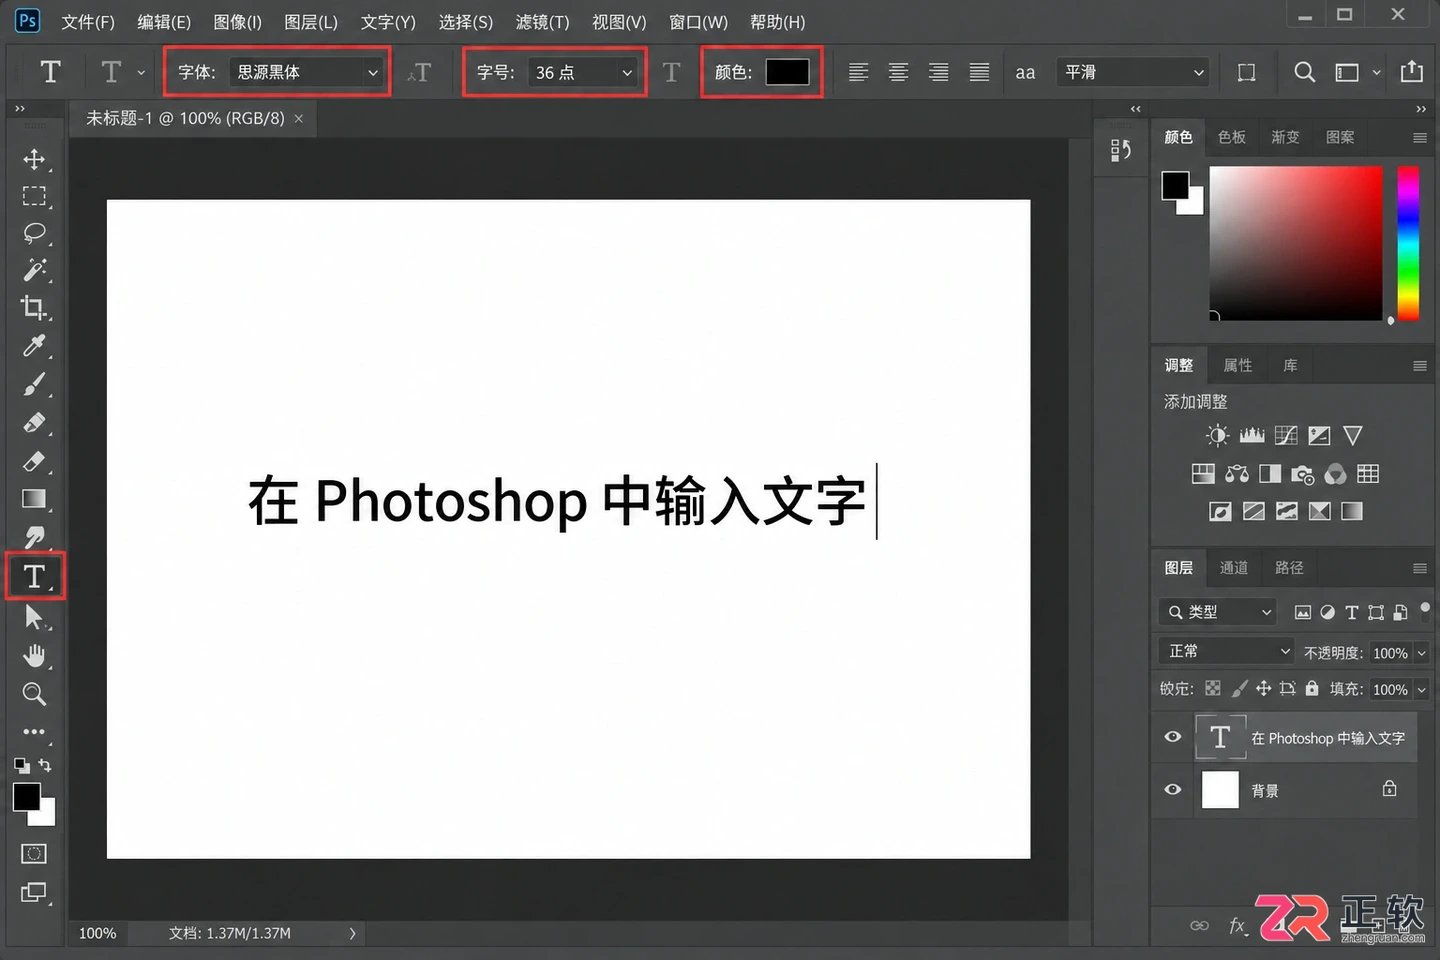Toggle filter for type layers

click(x=1352, y=612)
